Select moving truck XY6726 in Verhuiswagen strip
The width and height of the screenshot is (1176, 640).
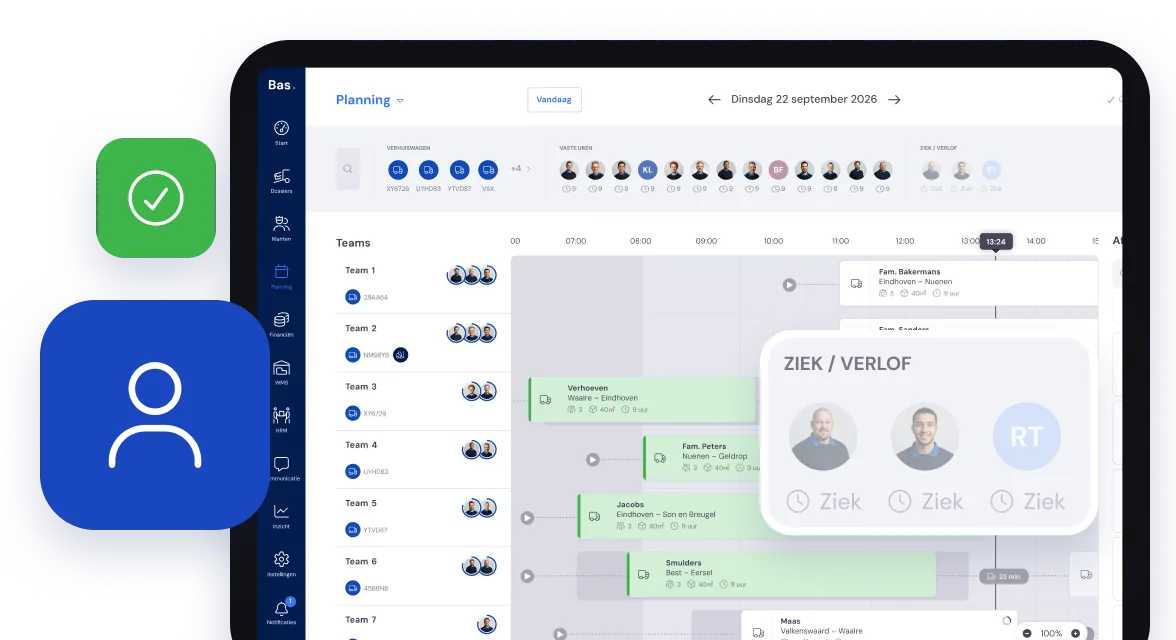398,170
